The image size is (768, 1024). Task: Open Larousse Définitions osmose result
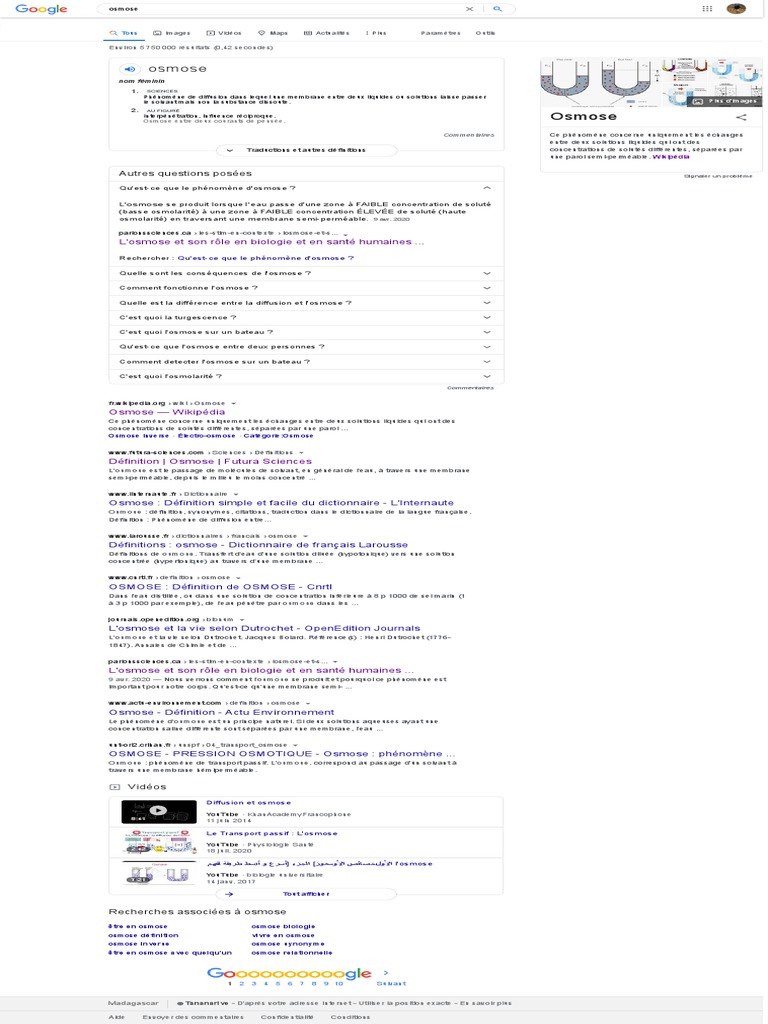coord(258,545)
